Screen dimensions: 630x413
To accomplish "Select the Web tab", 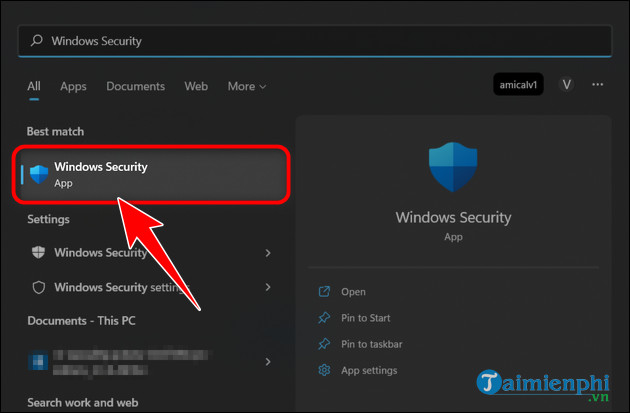I will click(x=196, y=86).
